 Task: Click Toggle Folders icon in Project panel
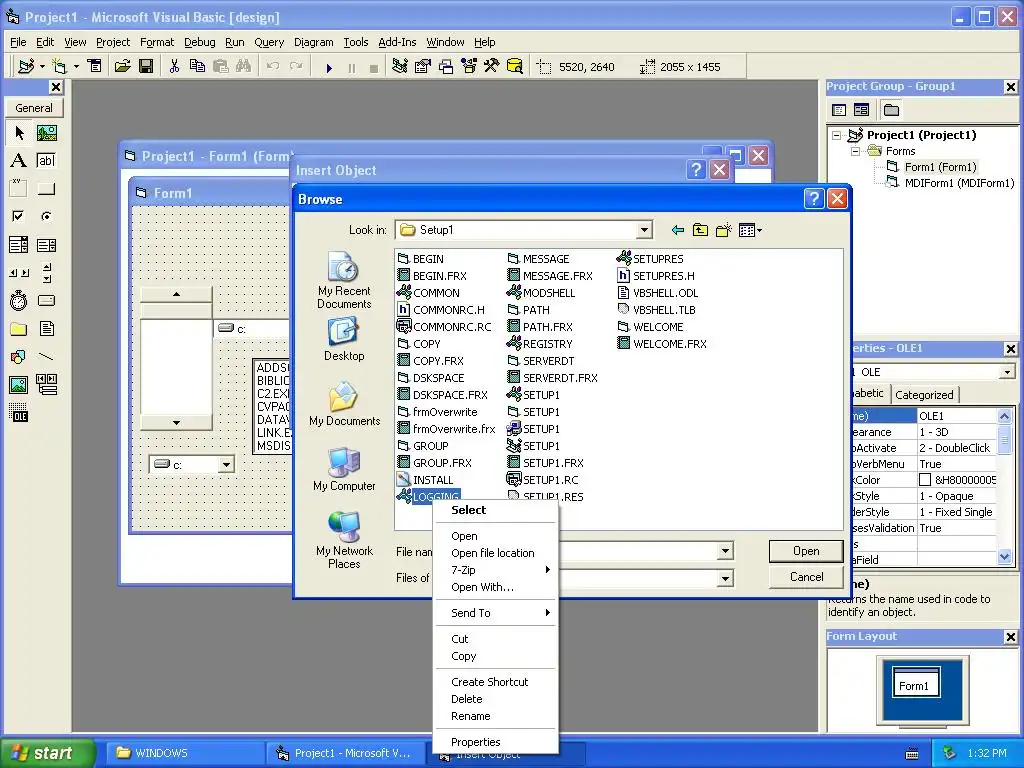pos(891,110)
